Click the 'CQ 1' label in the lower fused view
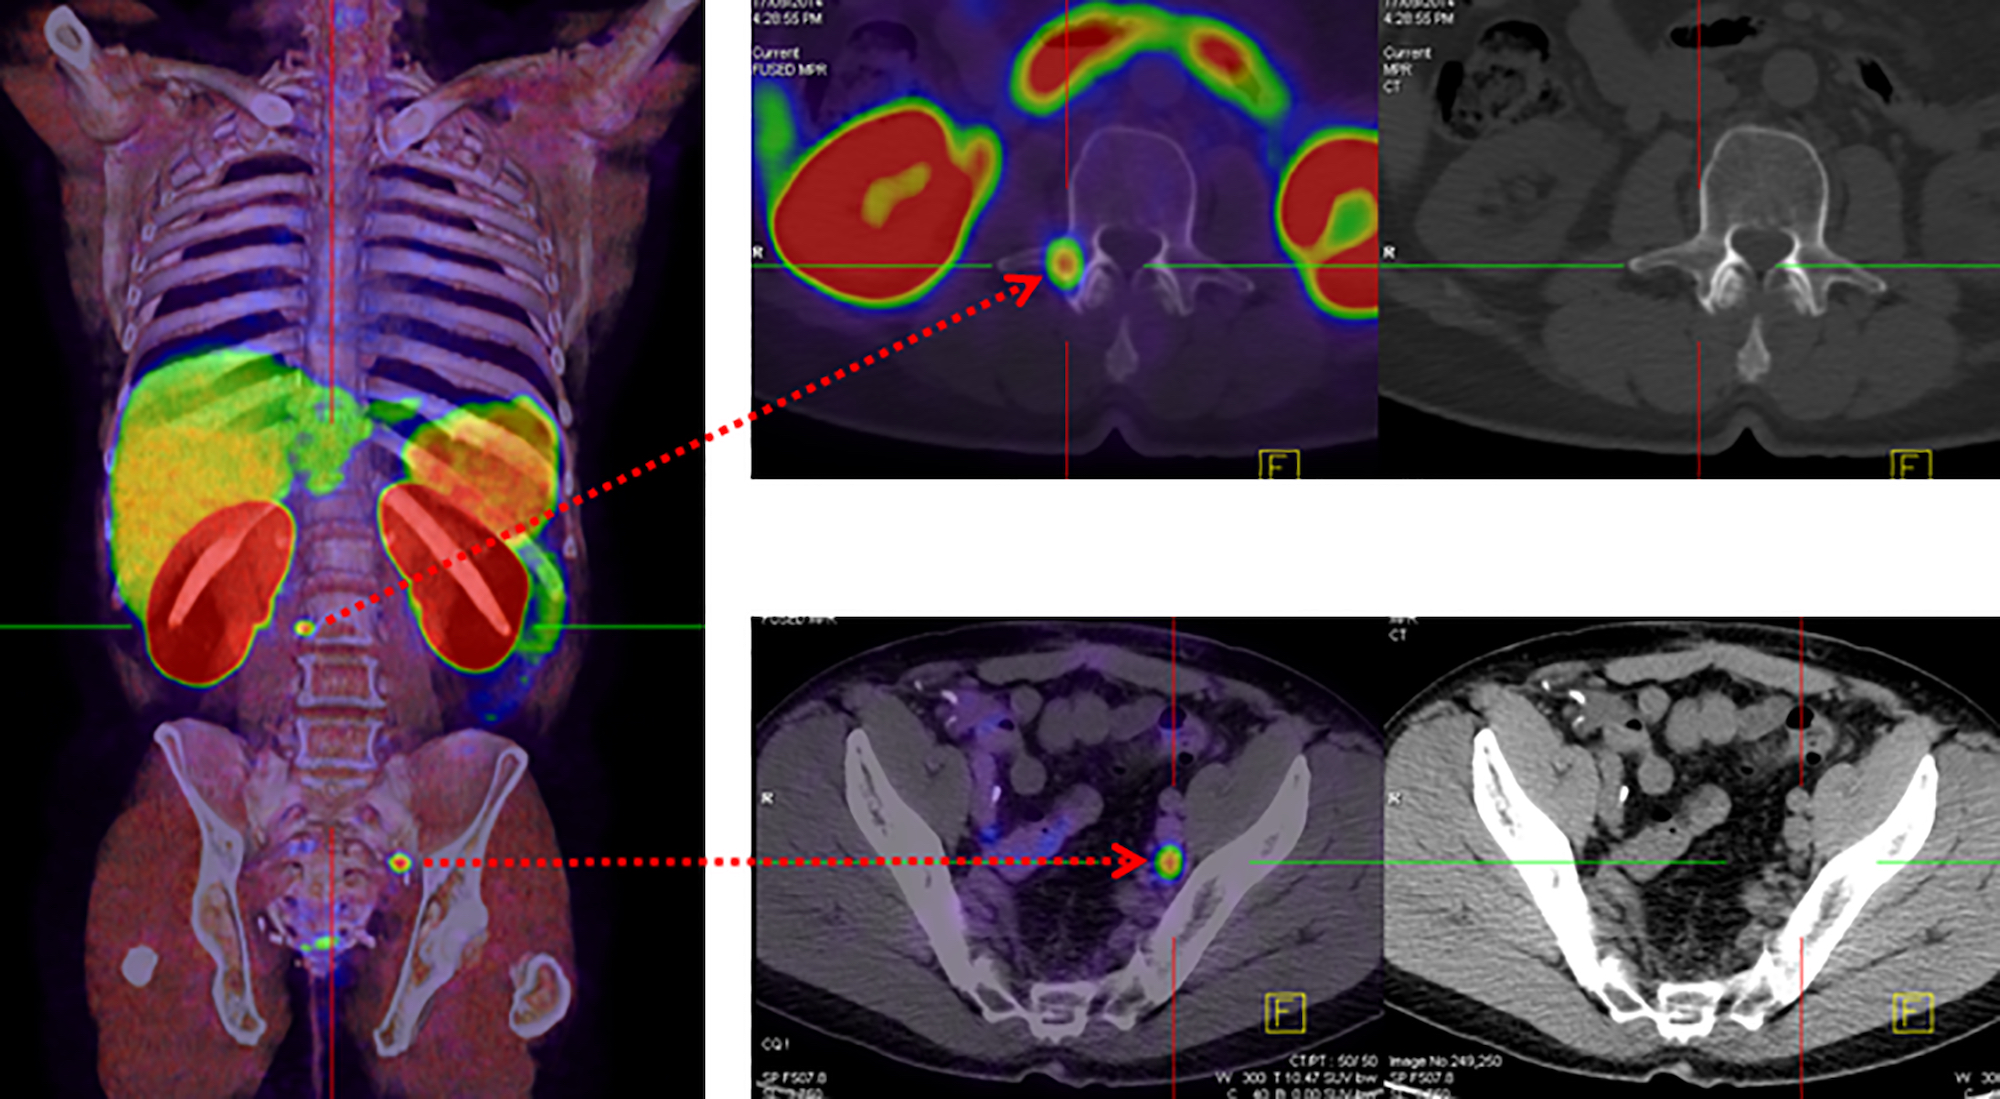This screenshot has width=2000, height=1099. [x=776, y=1044]
